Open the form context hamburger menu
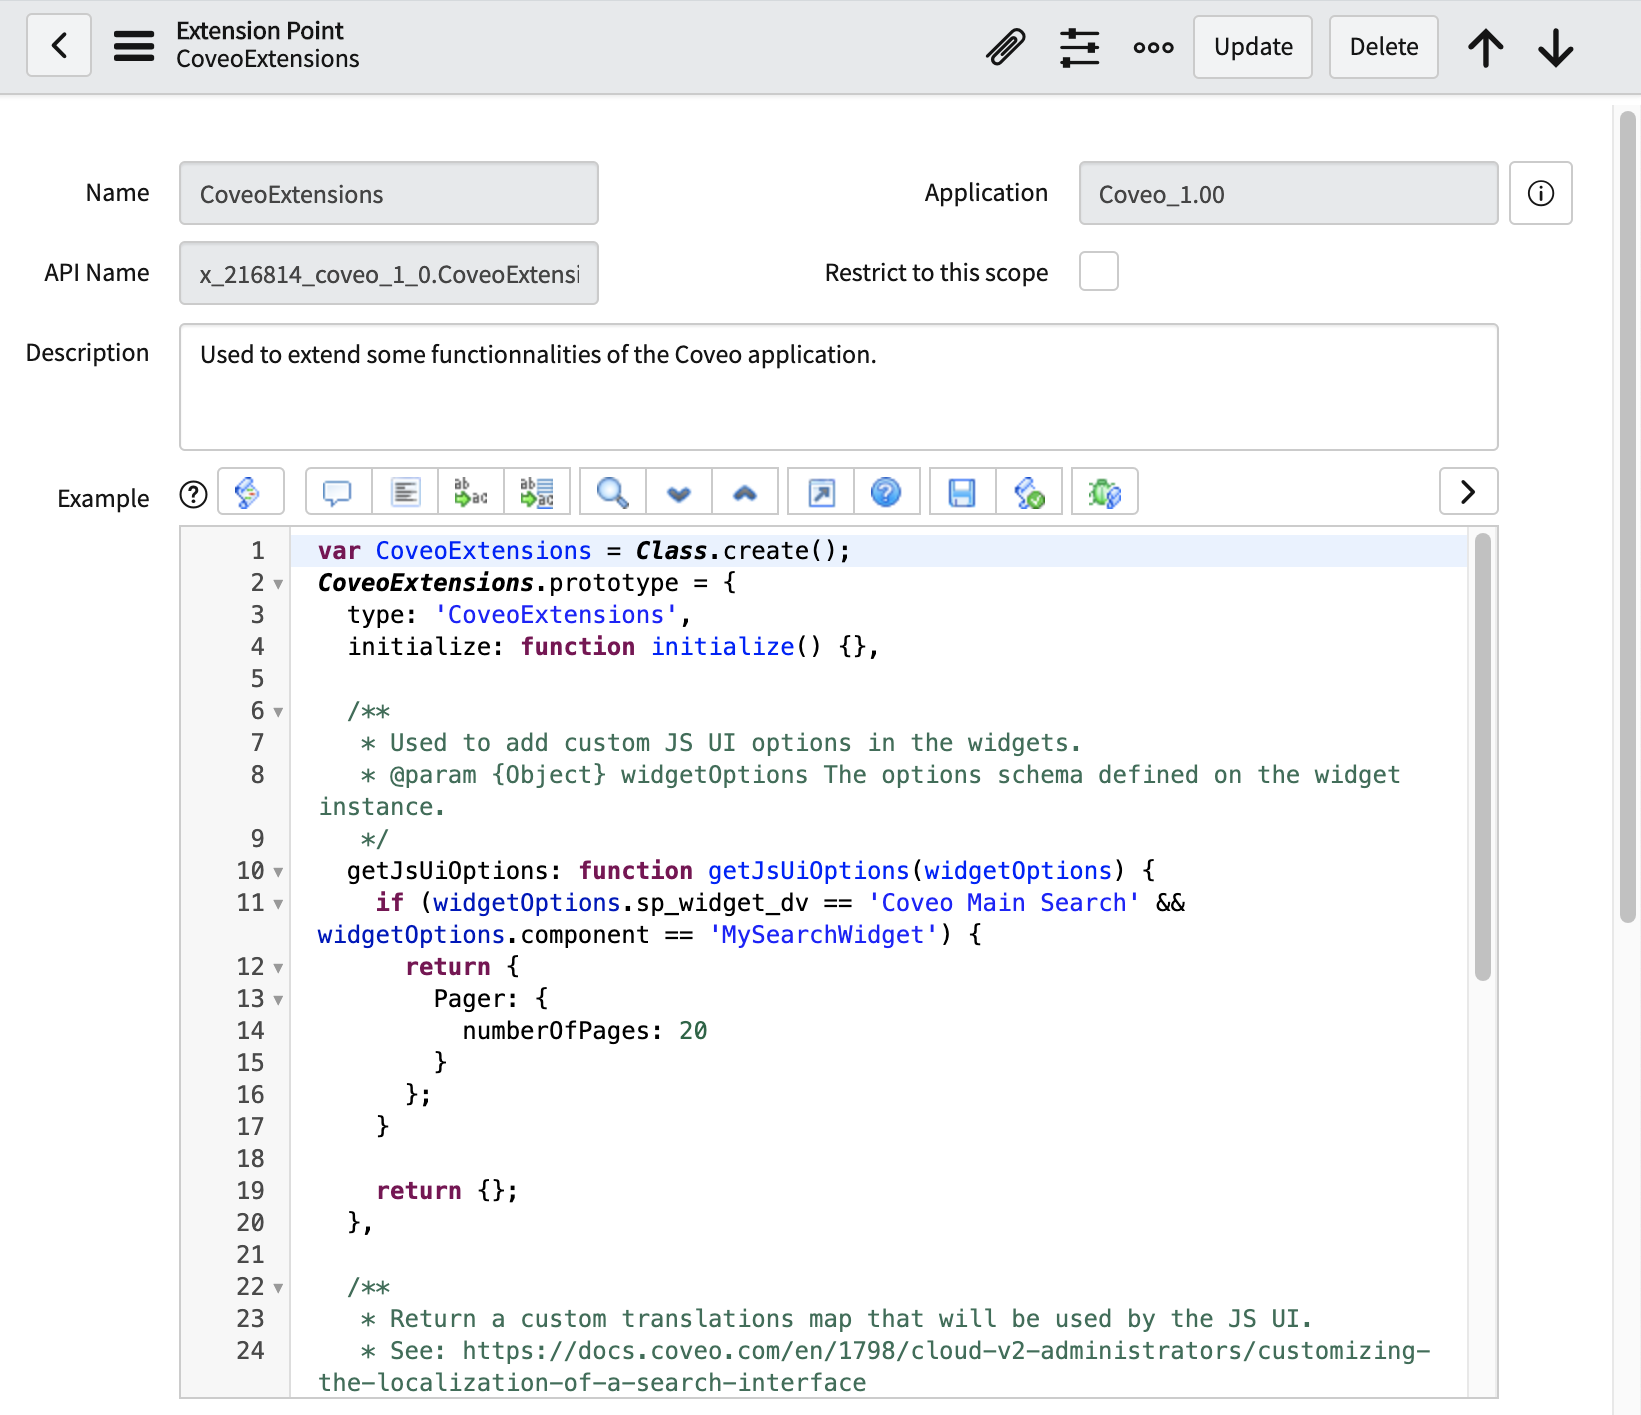1641x1415 pixels. tap(134, 46)
